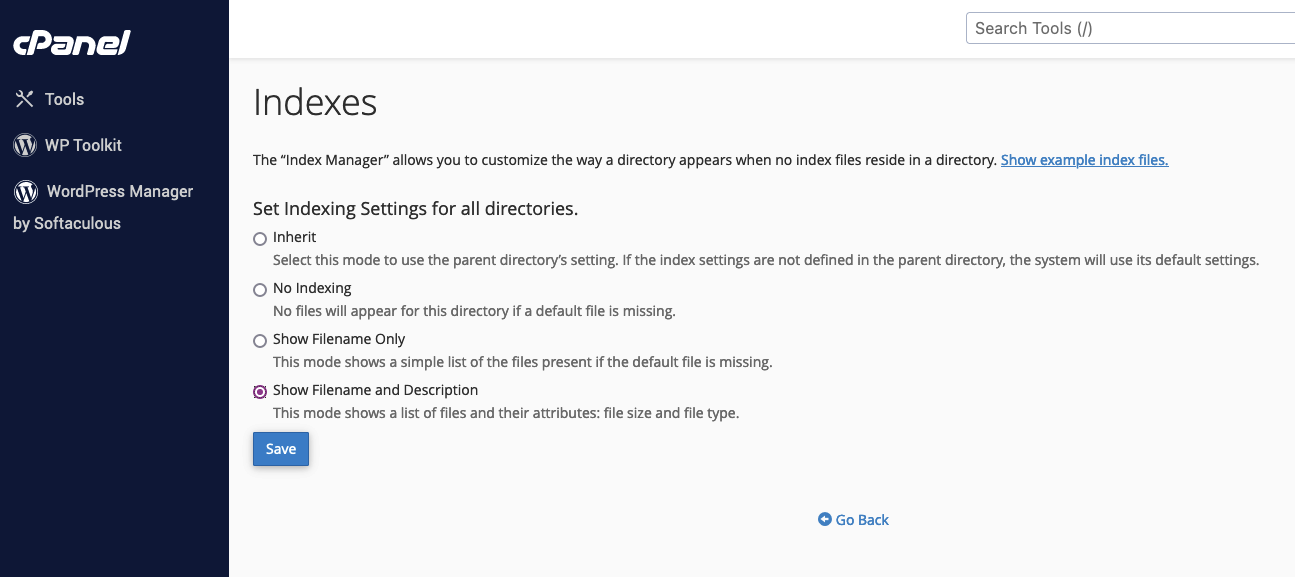Select the Inherit radio button
The width and height of the screenshot is (1295, 577).
260,239
